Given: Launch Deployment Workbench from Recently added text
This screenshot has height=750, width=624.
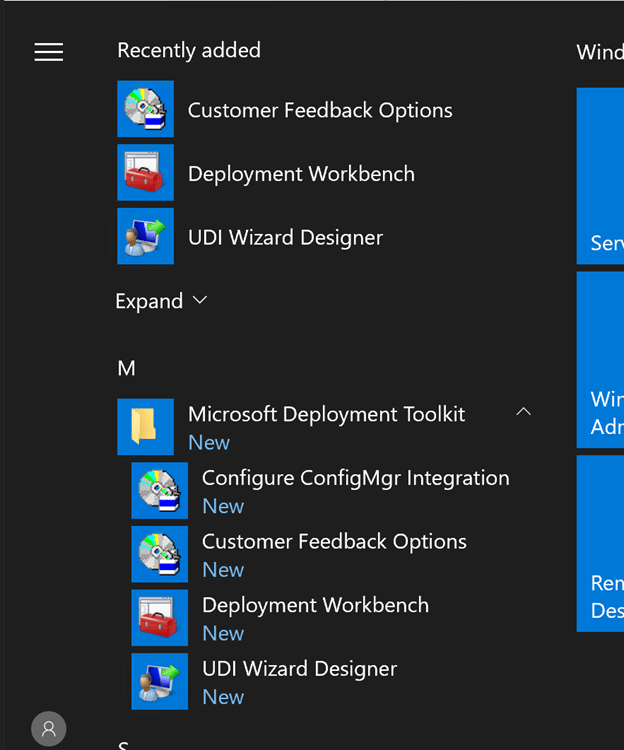Looking at the screenshot, I should pos(301,174).
